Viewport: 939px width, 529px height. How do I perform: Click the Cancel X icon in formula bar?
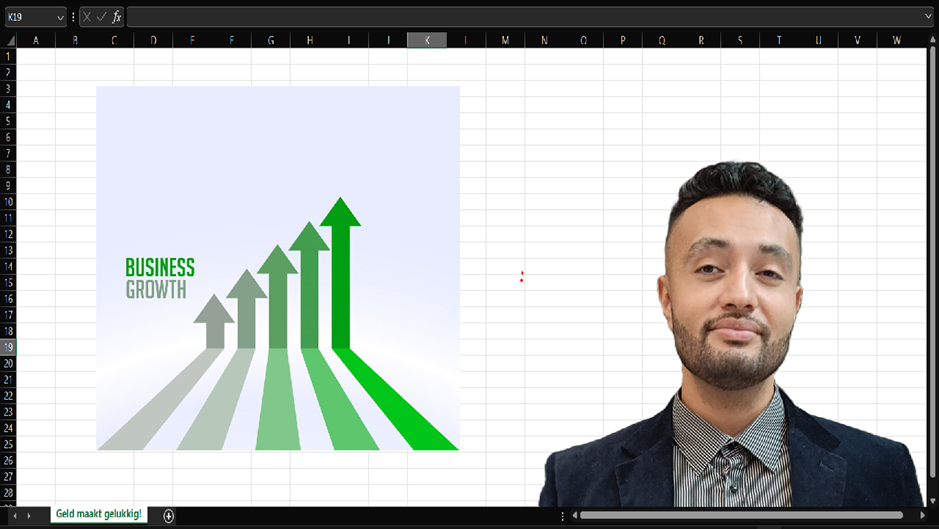(87, 17)
